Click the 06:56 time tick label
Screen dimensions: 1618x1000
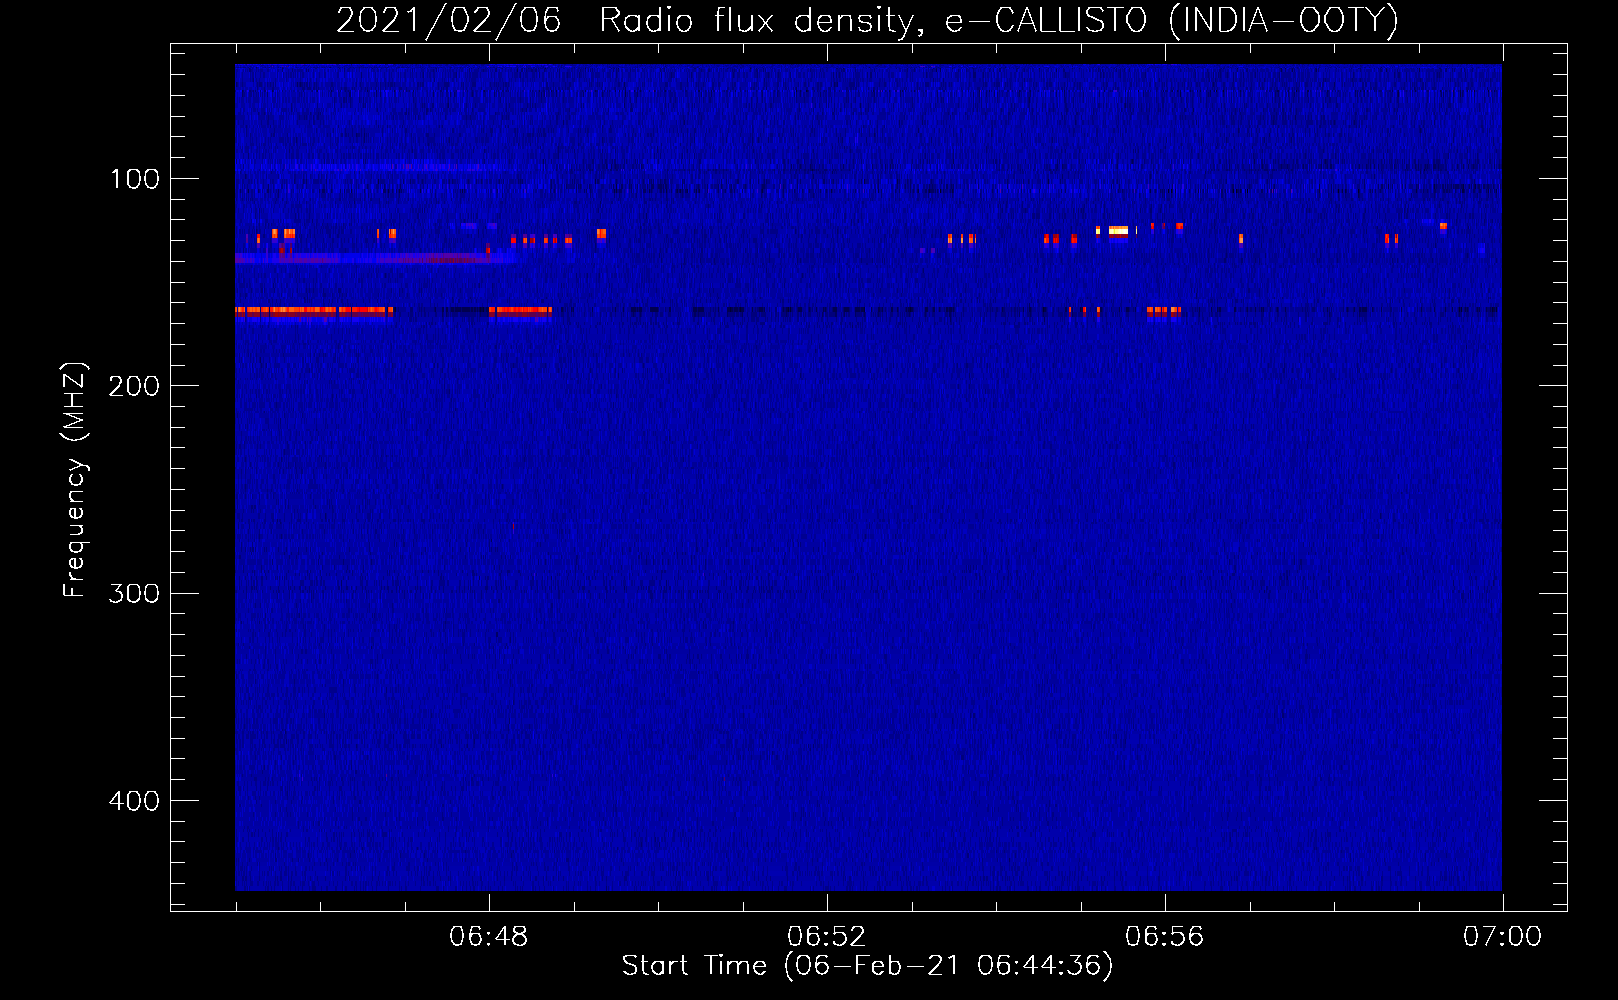[1164, 937]
